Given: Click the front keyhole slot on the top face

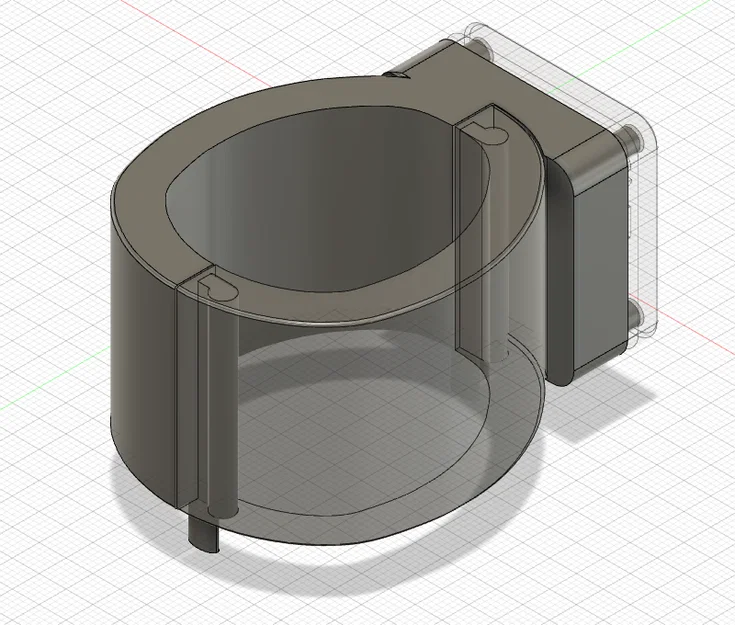Looking at the screenshot, I should tap(218, 289).
